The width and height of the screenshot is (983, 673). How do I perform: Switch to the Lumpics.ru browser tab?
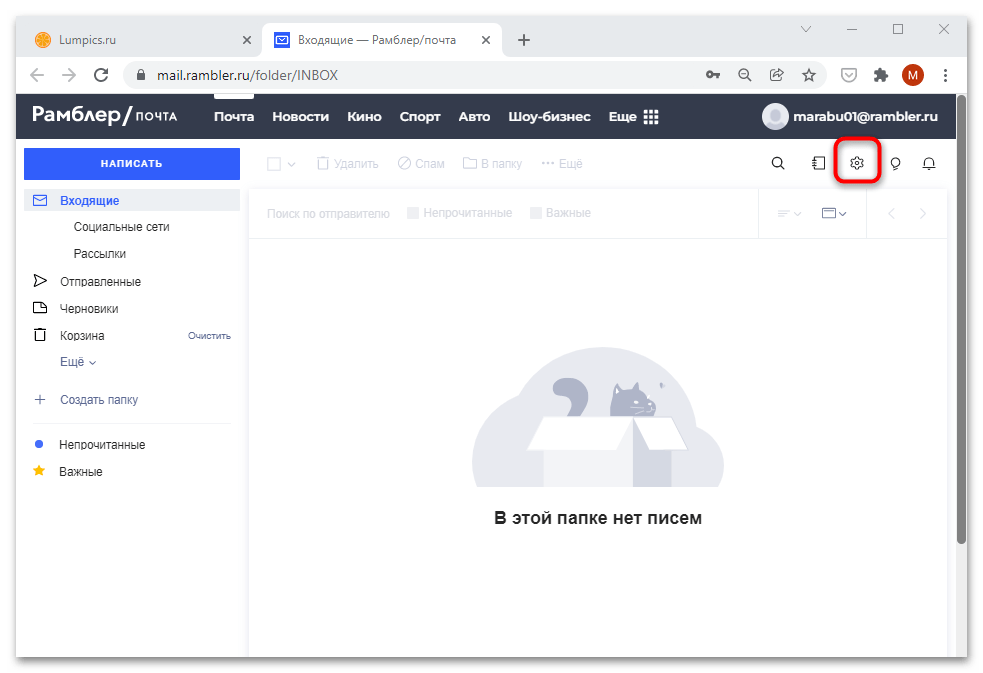click(x=137, y=40)
